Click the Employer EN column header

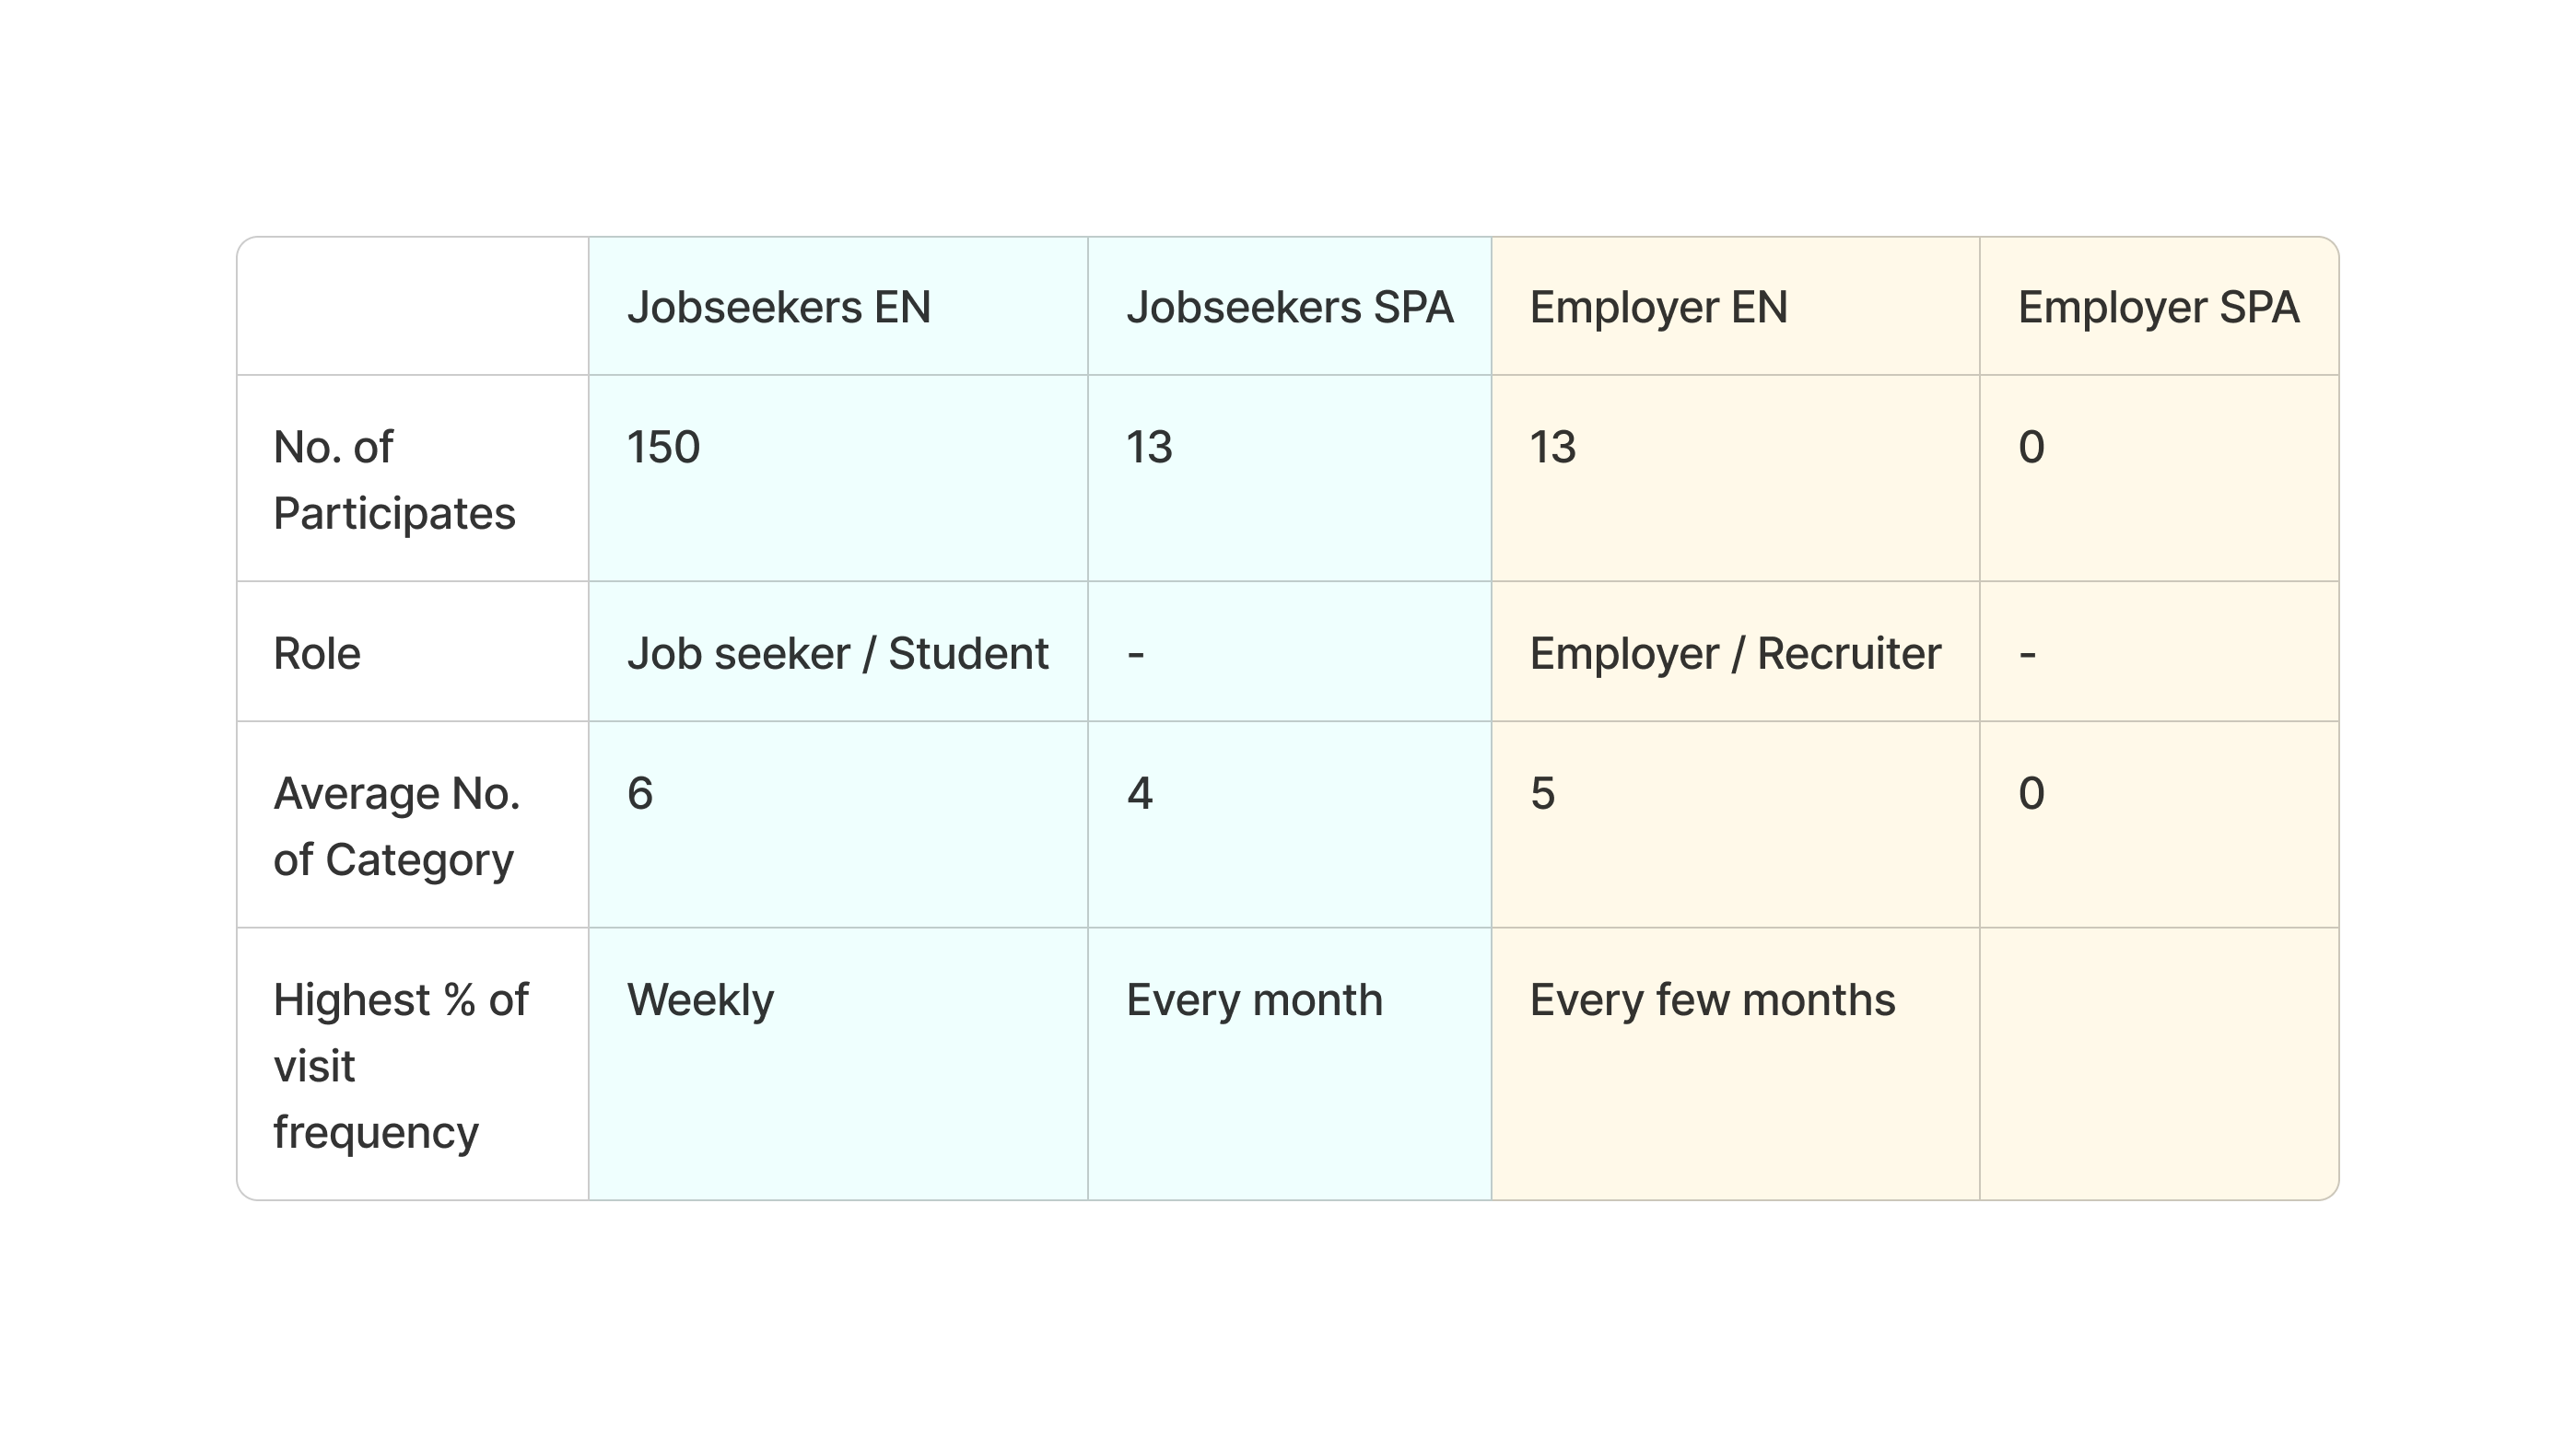click(1658, 307)
